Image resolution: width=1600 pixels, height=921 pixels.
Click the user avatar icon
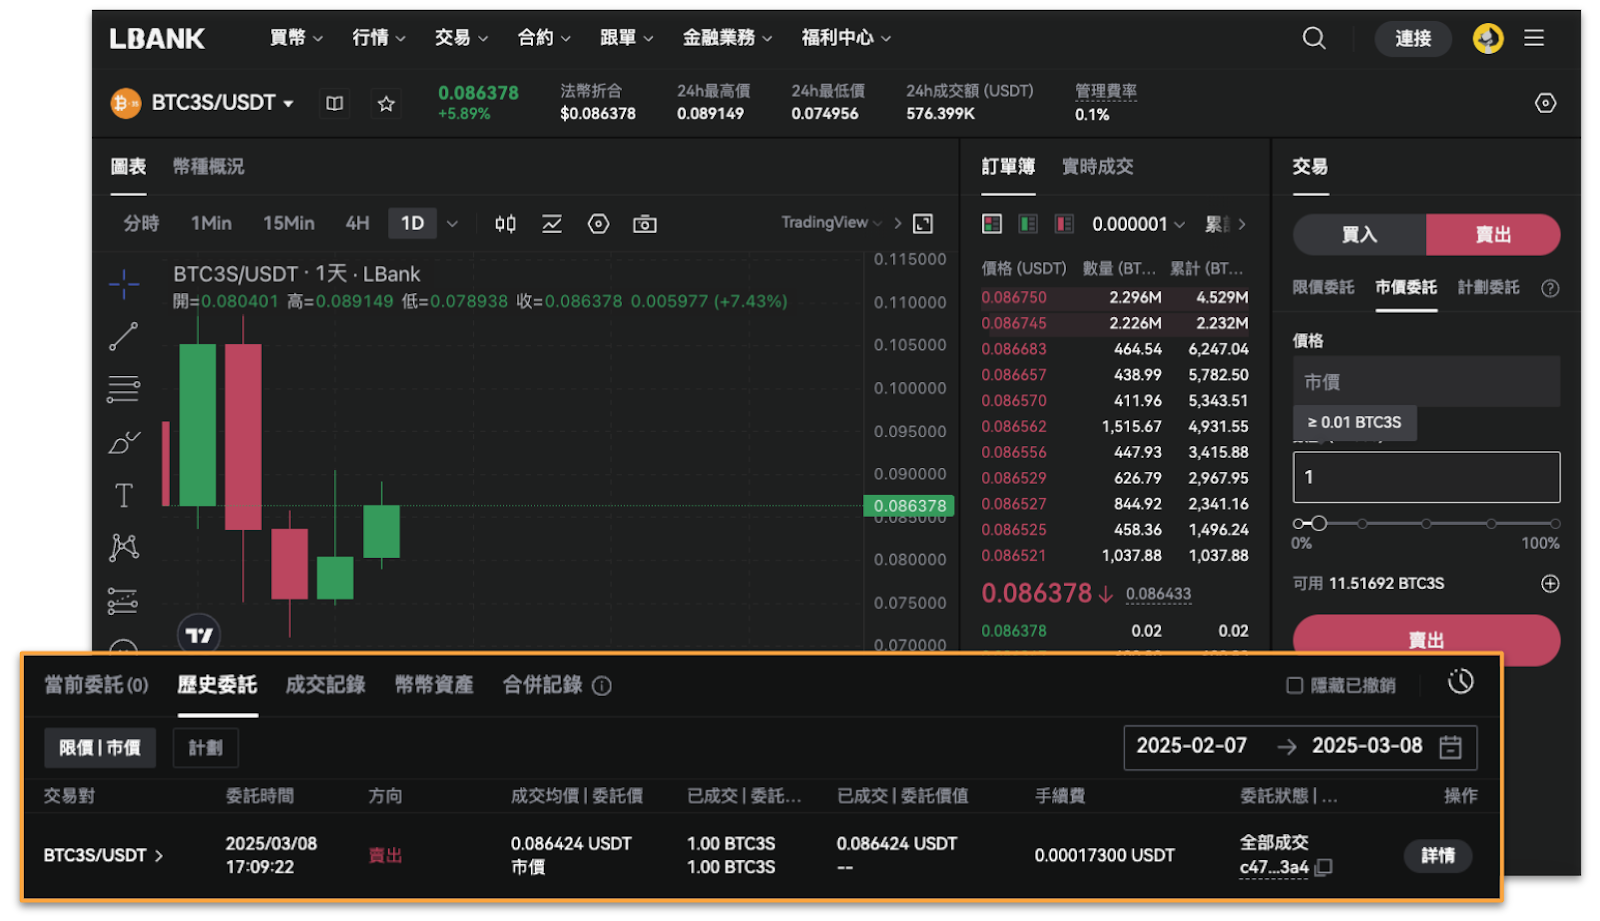pos(1488,38)
